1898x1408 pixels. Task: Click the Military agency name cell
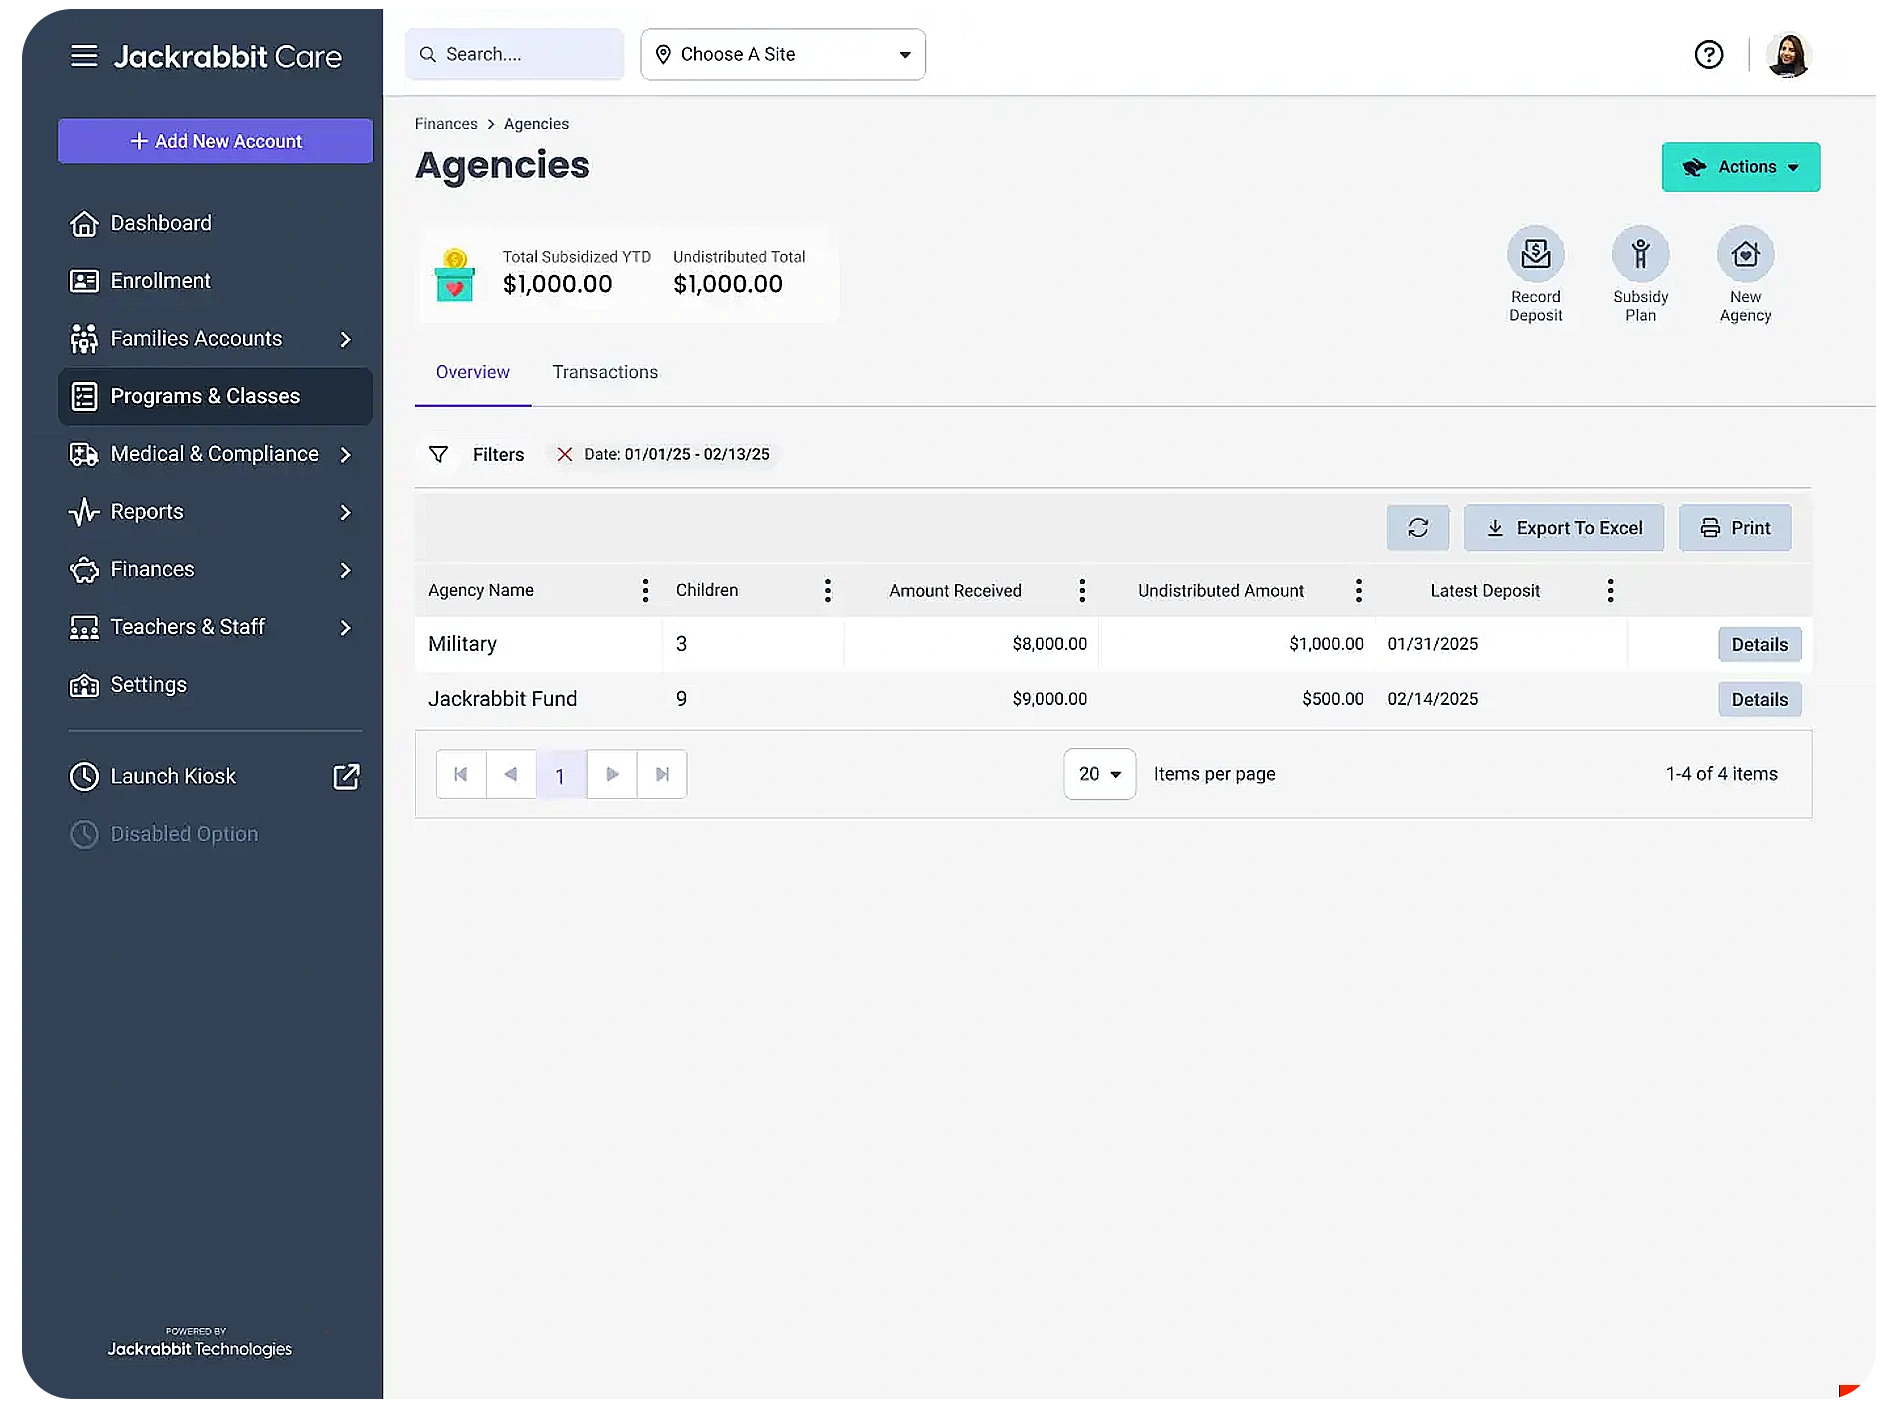(539, 644)
